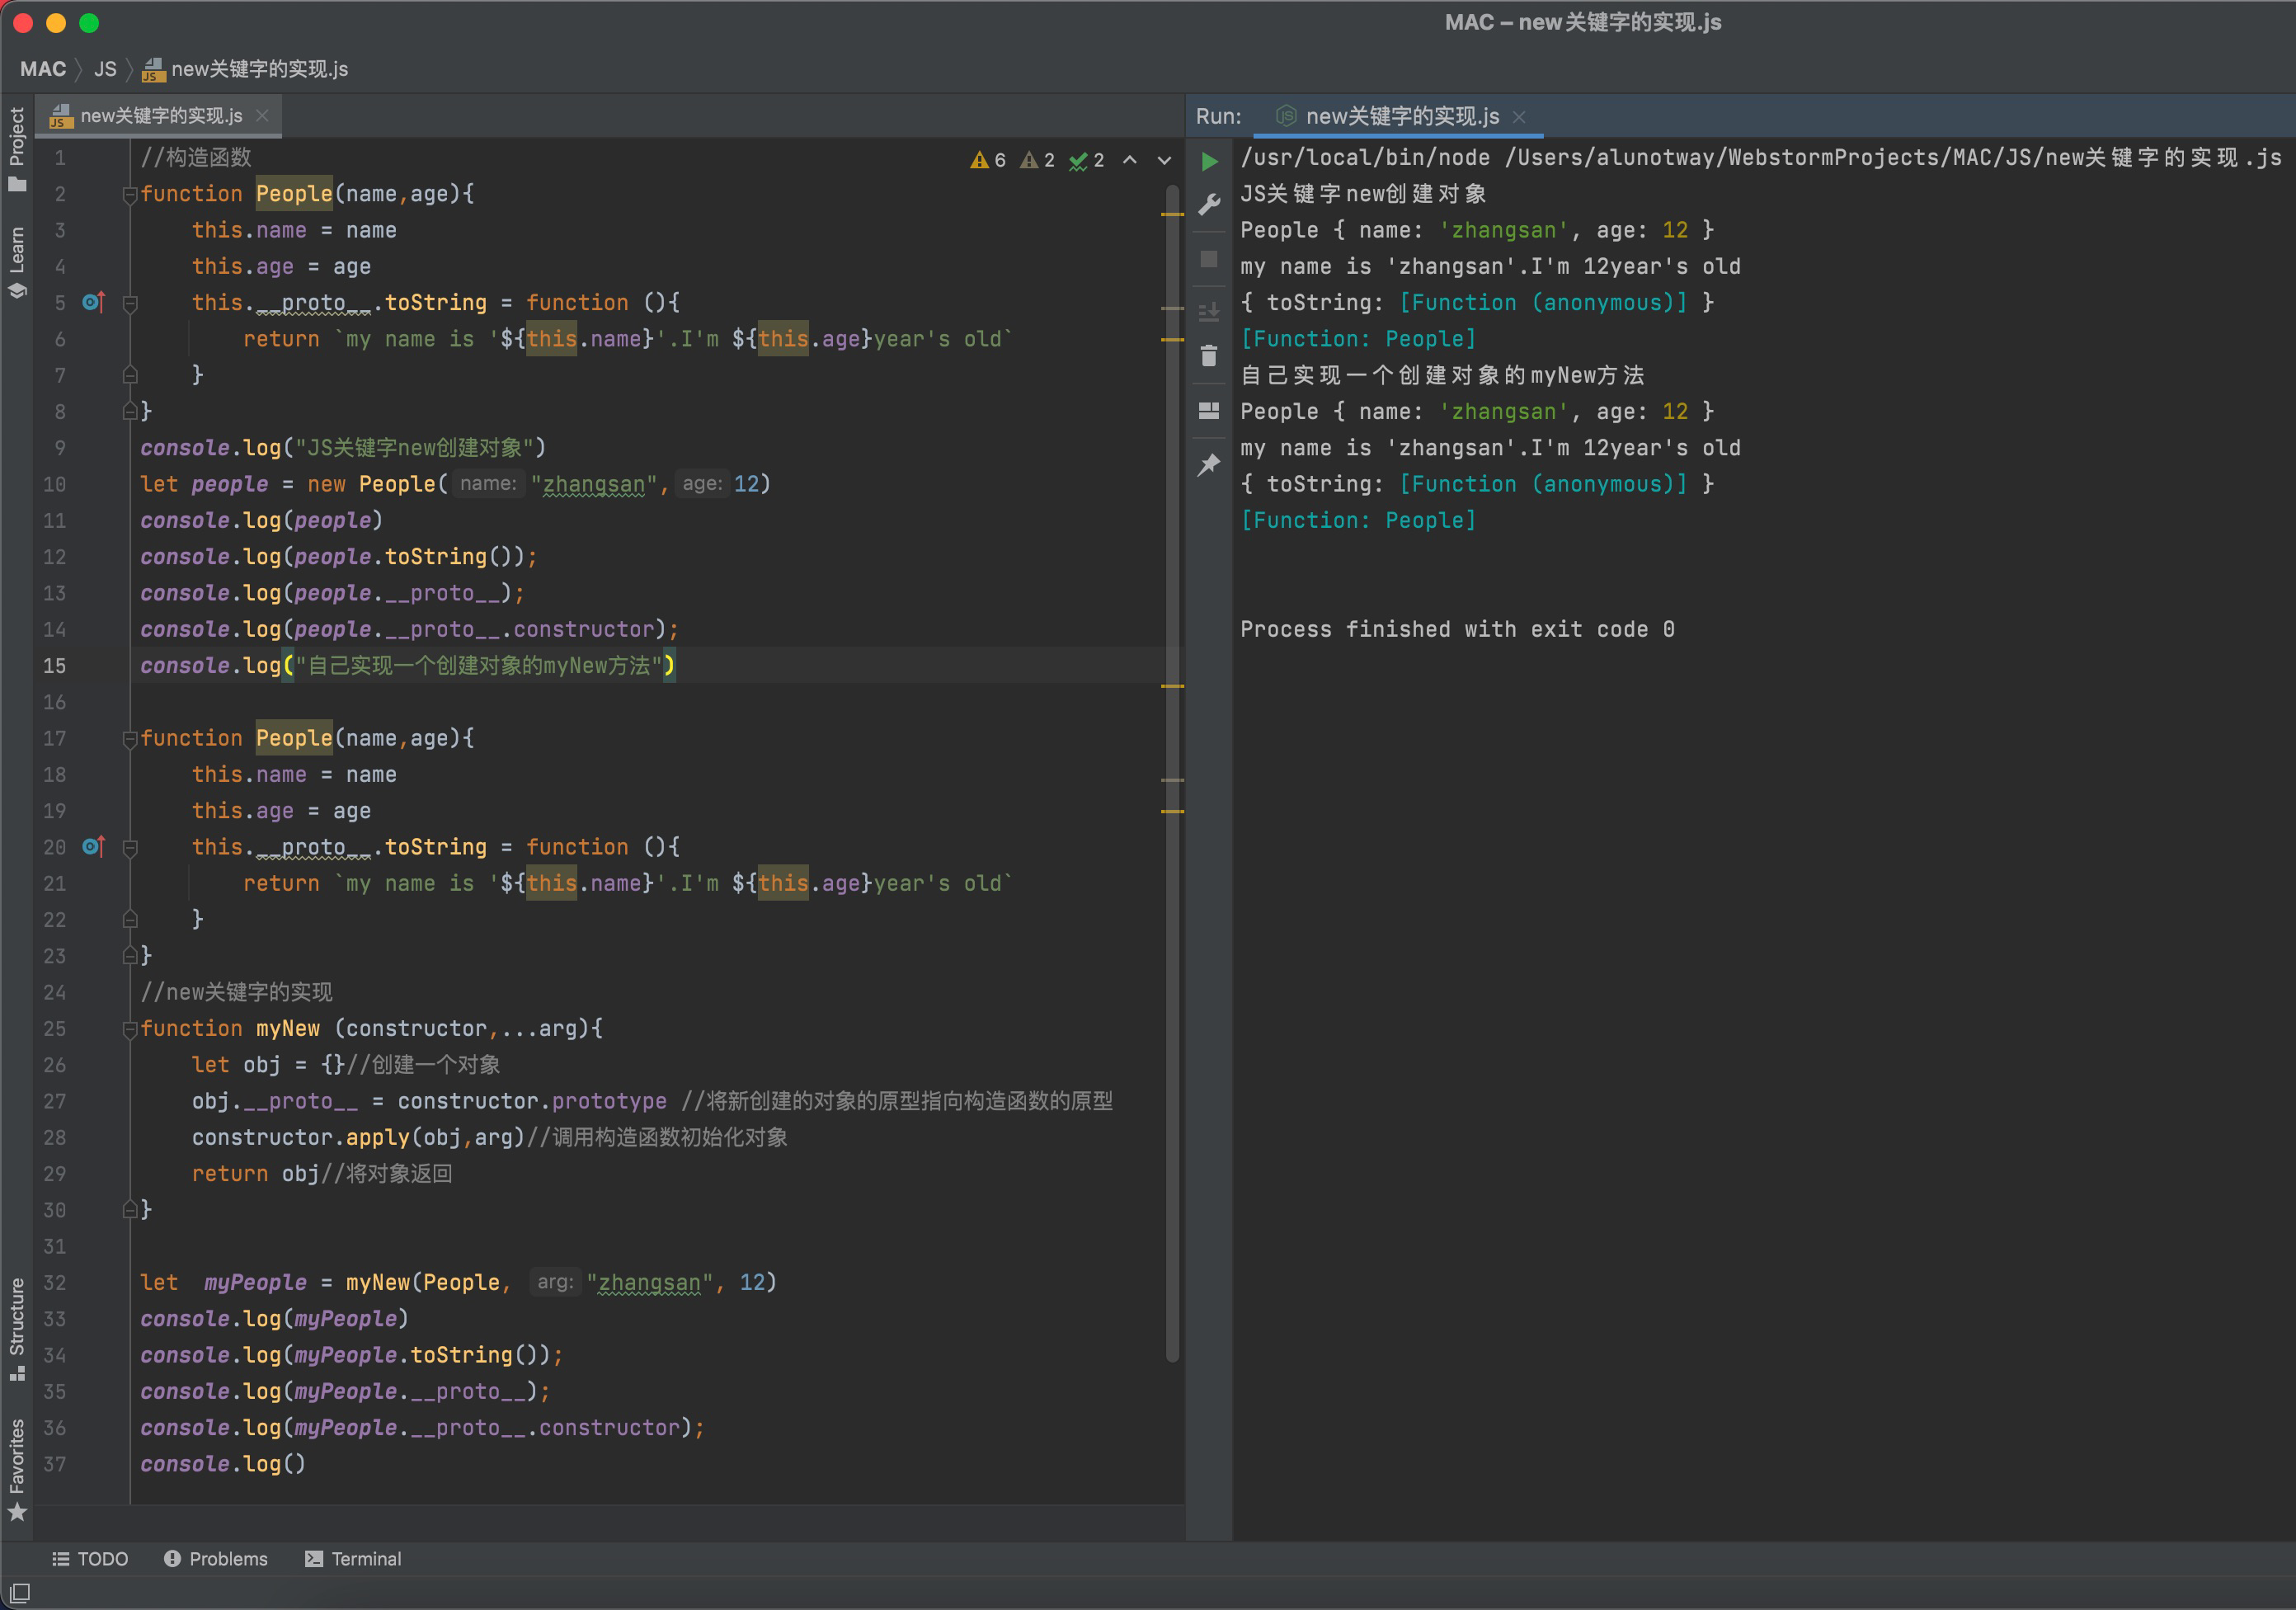The width and height of the screenshot is (2296, 1610).
Task: Click age: parameter hint on line 10
Action: click(x=702, y=484)
